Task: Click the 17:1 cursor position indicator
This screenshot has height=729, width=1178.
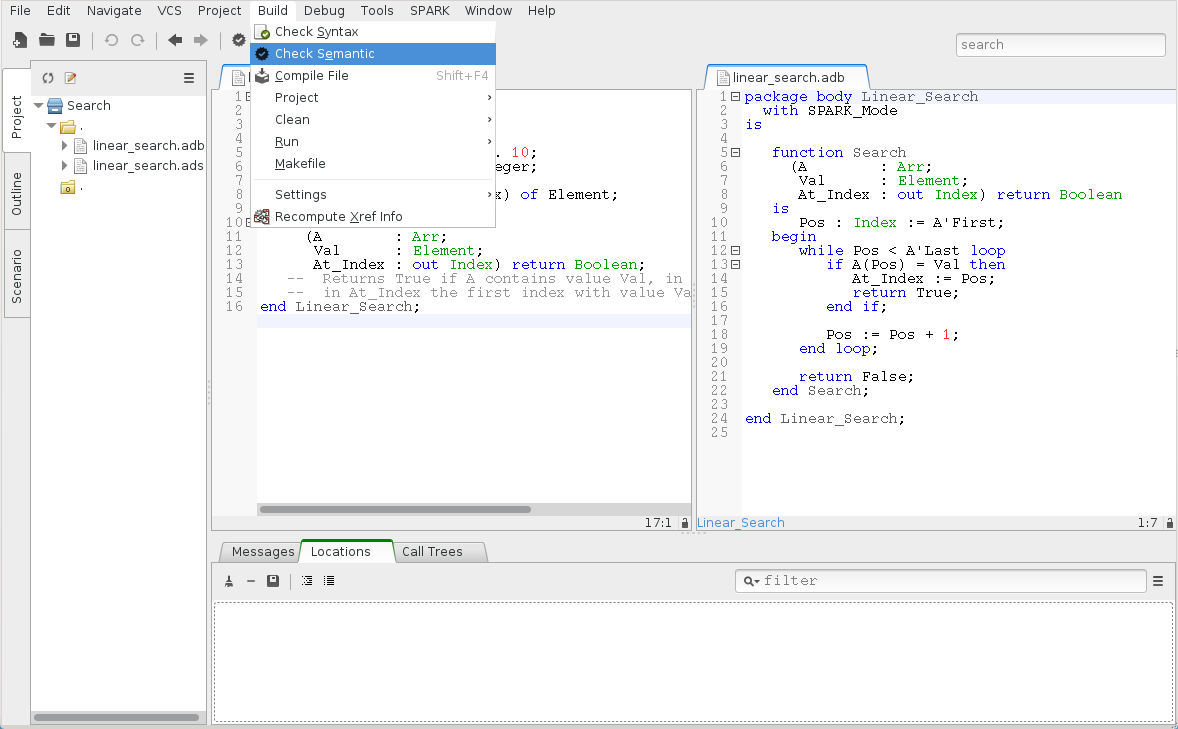Action: pyautogui.click(x=658, y=523)
